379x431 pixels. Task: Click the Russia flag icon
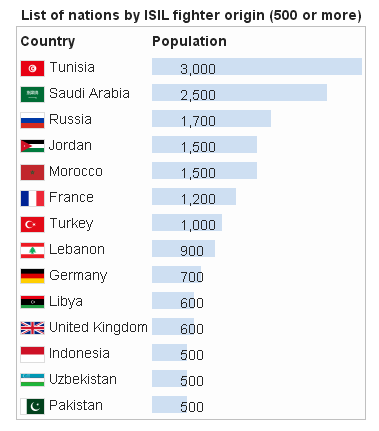click(x=32, y=120)
